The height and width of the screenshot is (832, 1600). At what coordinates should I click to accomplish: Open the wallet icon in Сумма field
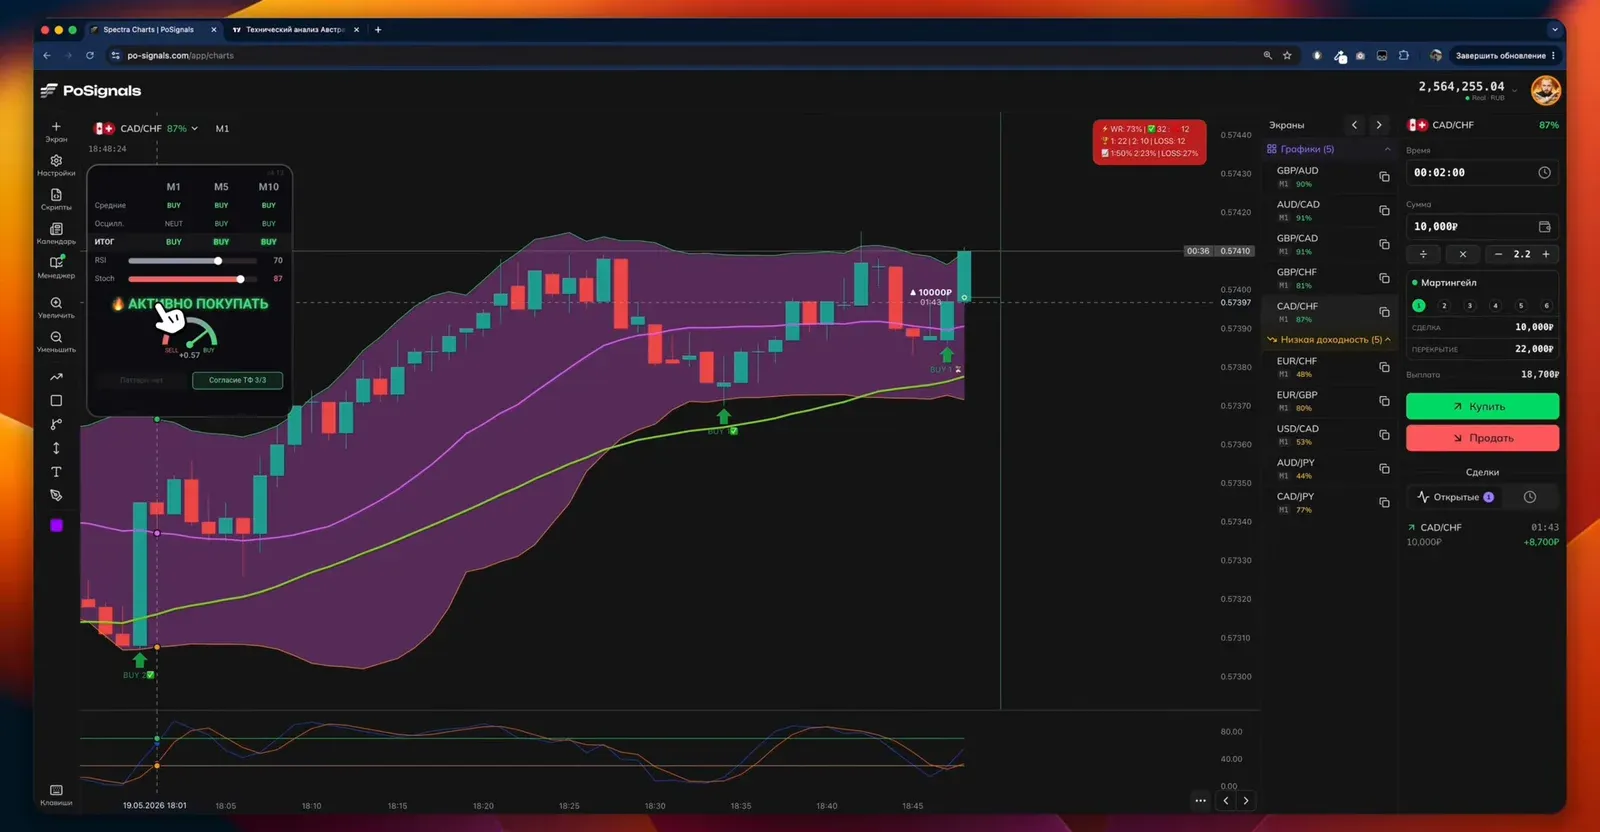1544,227
